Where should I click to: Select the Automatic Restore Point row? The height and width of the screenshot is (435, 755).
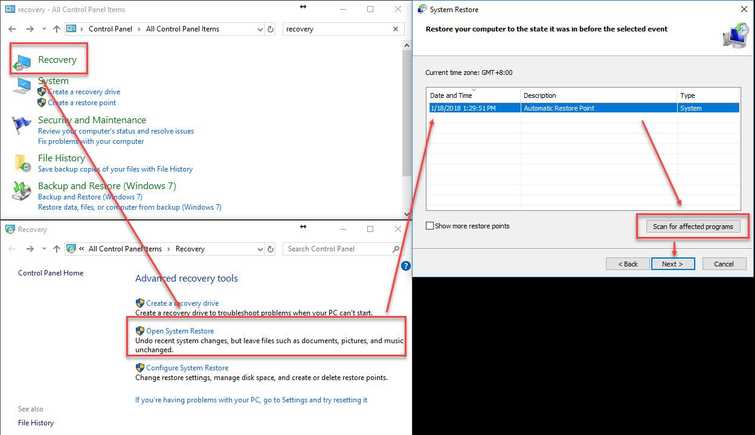coord(584,108)
